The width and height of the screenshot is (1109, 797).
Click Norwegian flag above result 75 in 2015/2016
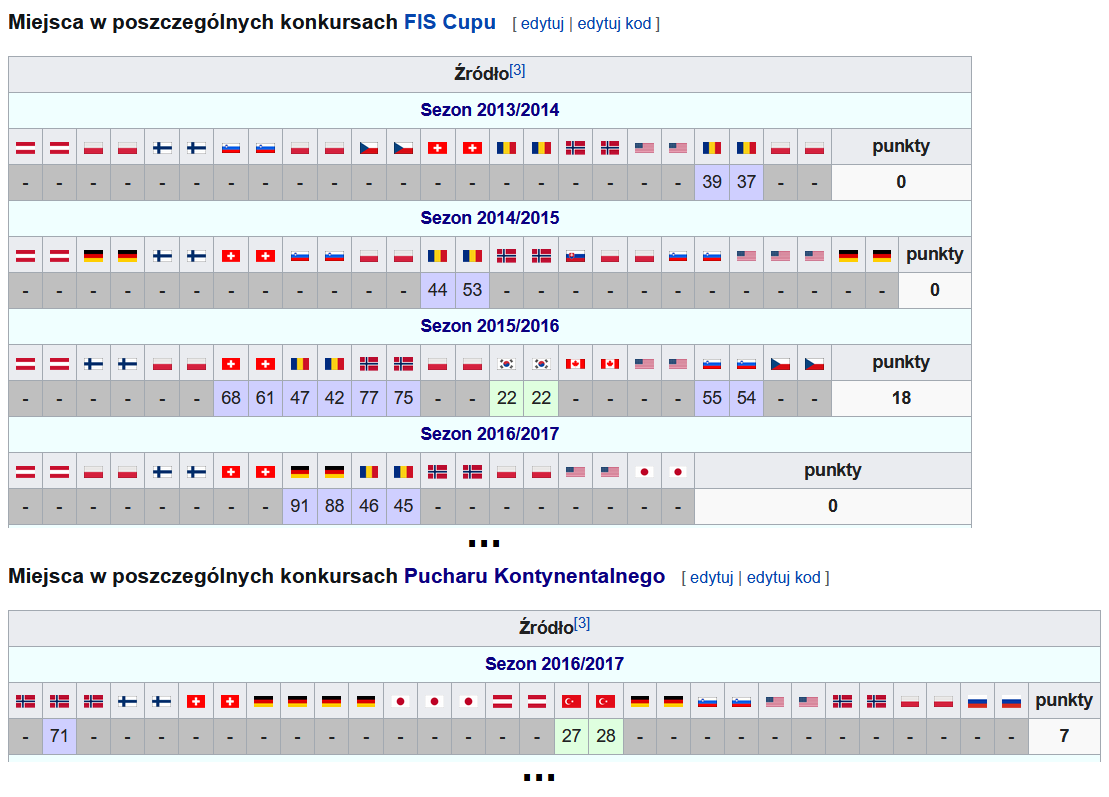pyautogui.click(x=403, y=364)
